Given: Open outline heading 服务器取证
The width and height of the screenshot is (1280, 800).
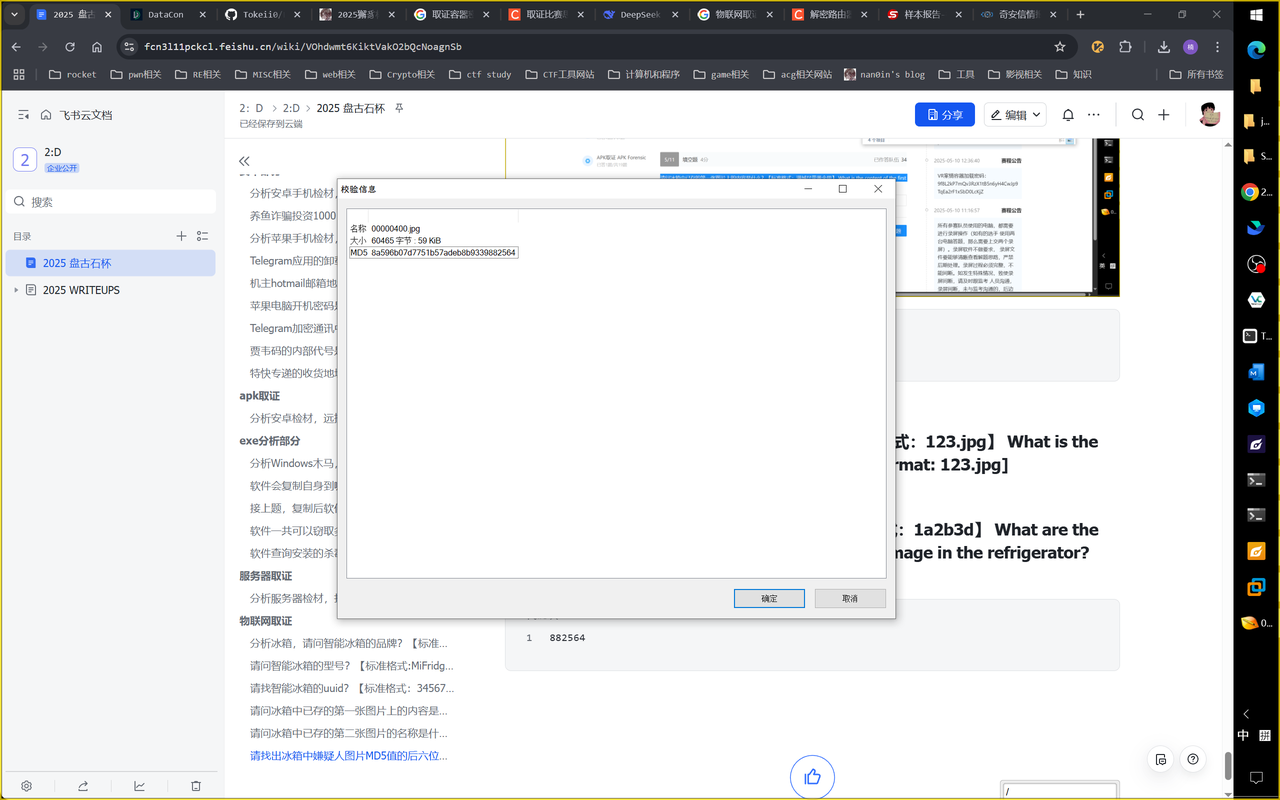Looking at the screenshot, I should pyautogui.click(x=265, y=576).
